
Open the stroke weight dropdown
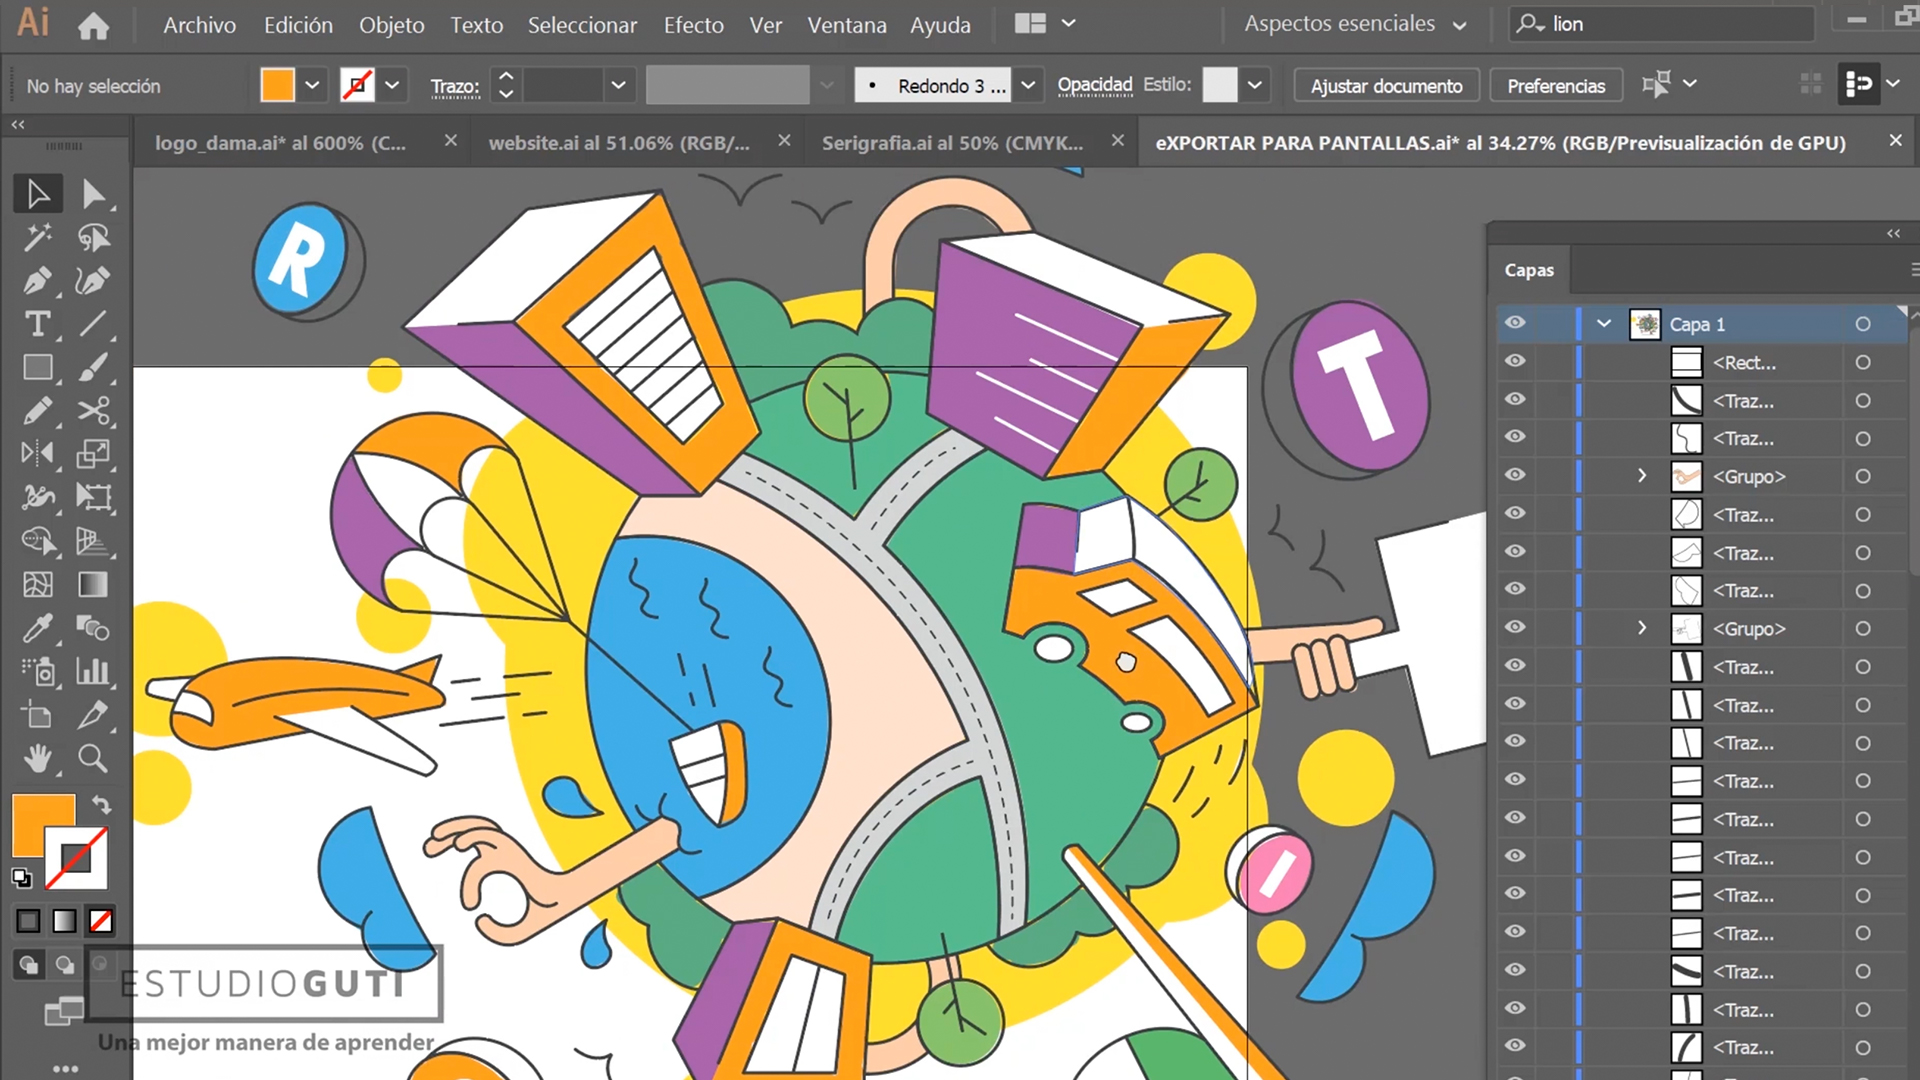tap(618, 86)
